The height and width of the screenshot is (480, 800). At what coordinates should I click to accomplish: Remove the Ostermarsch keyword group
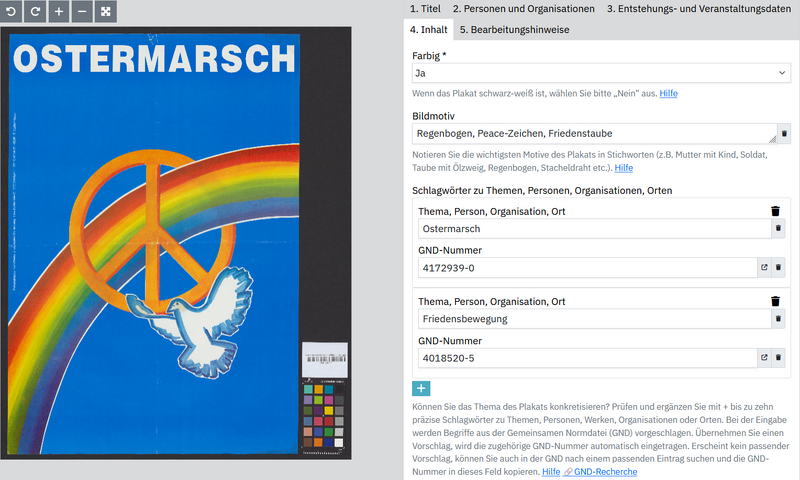pyautogui.click(x=776, y=211)
